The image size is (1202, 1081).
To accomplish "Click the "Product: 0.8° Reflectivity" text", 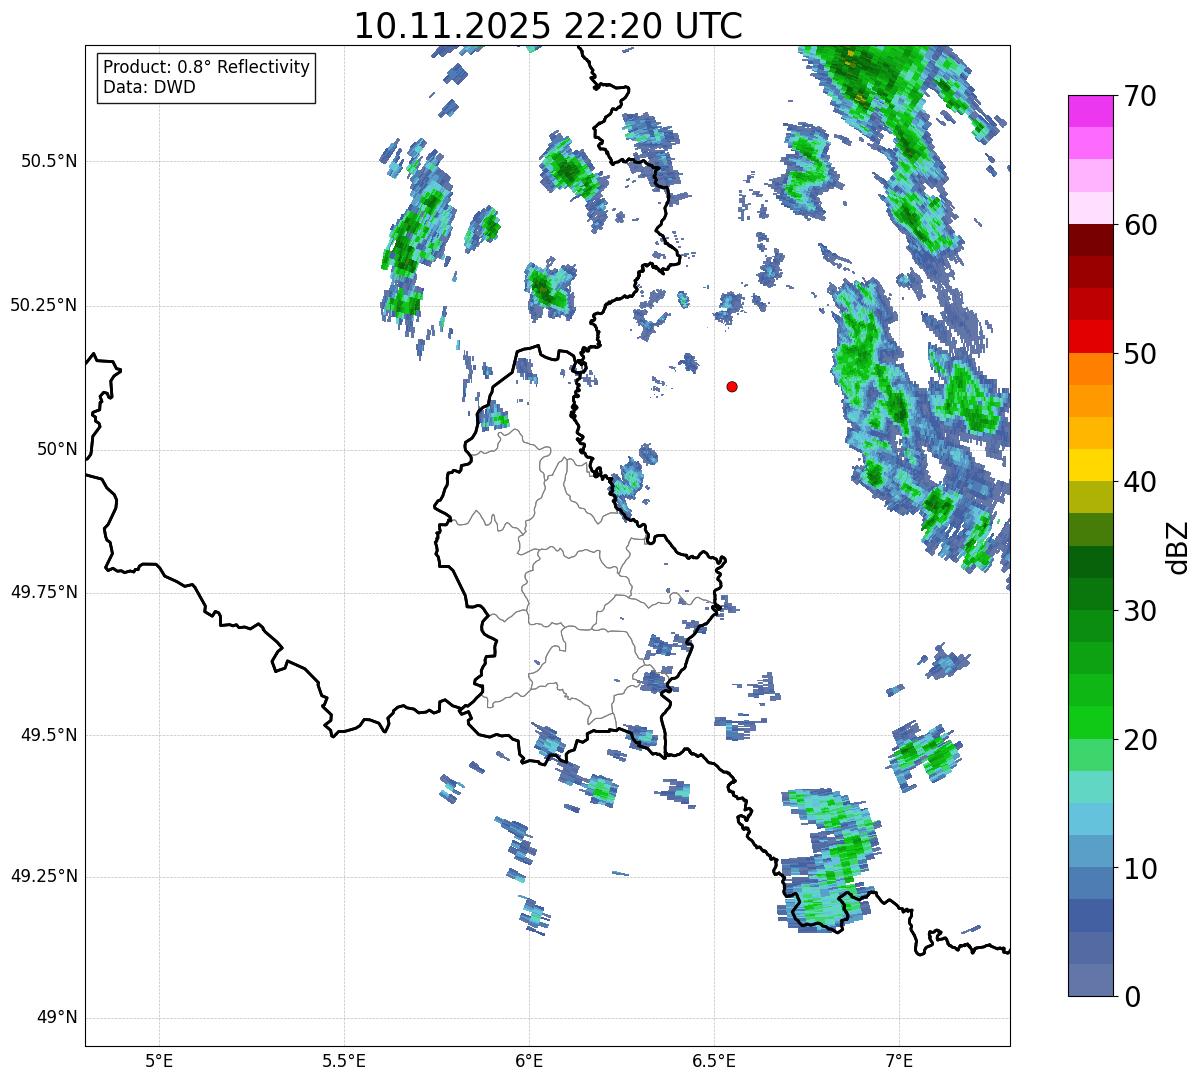I will tap(207, 67).
